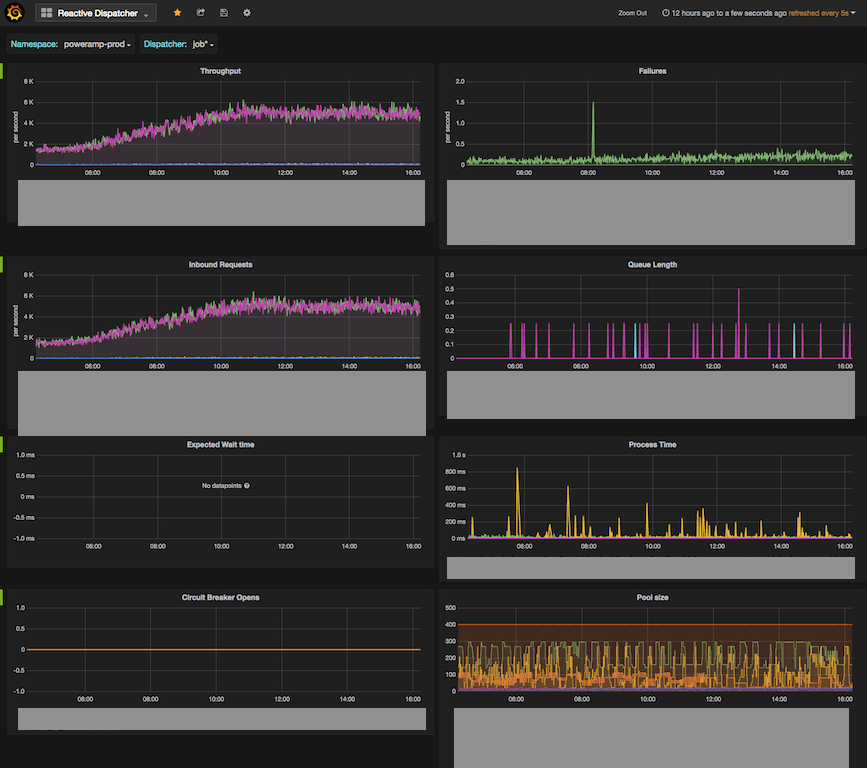Open the Inbound Requests panel title menu
The height and width of the screenshot is (768, 867).
pyautogui.click(x=220, y=264)
